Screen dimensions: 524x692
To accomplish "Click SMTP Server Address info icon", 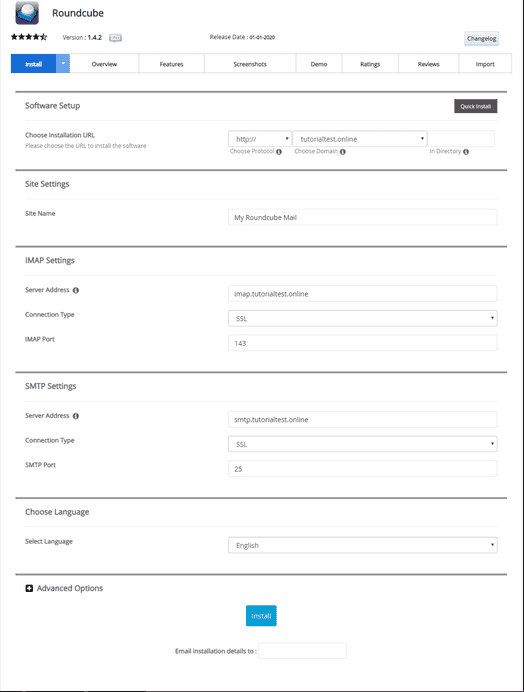I will (x=76, y=416).
